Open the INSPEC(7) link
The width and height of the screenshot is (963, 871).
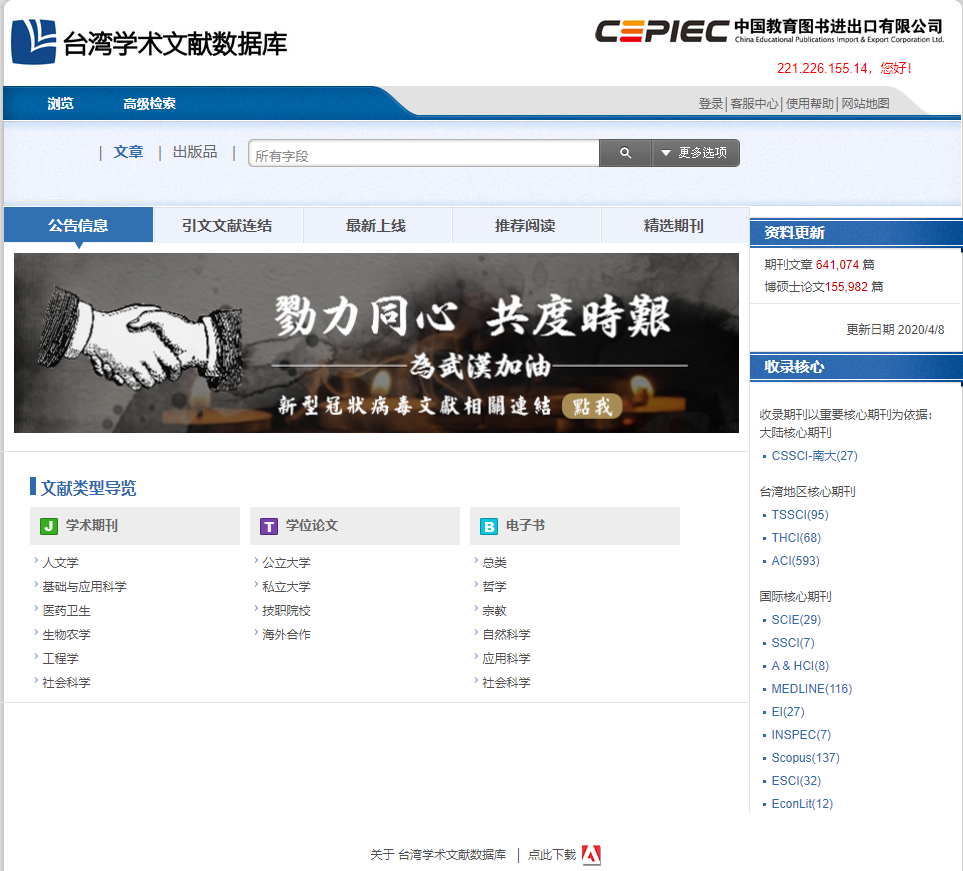801,735
